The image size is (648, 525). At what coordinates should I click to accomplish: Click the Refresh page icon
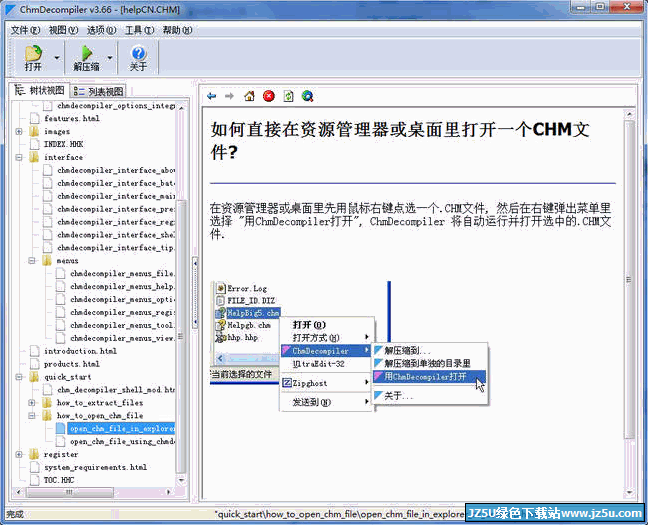[288, 96]
